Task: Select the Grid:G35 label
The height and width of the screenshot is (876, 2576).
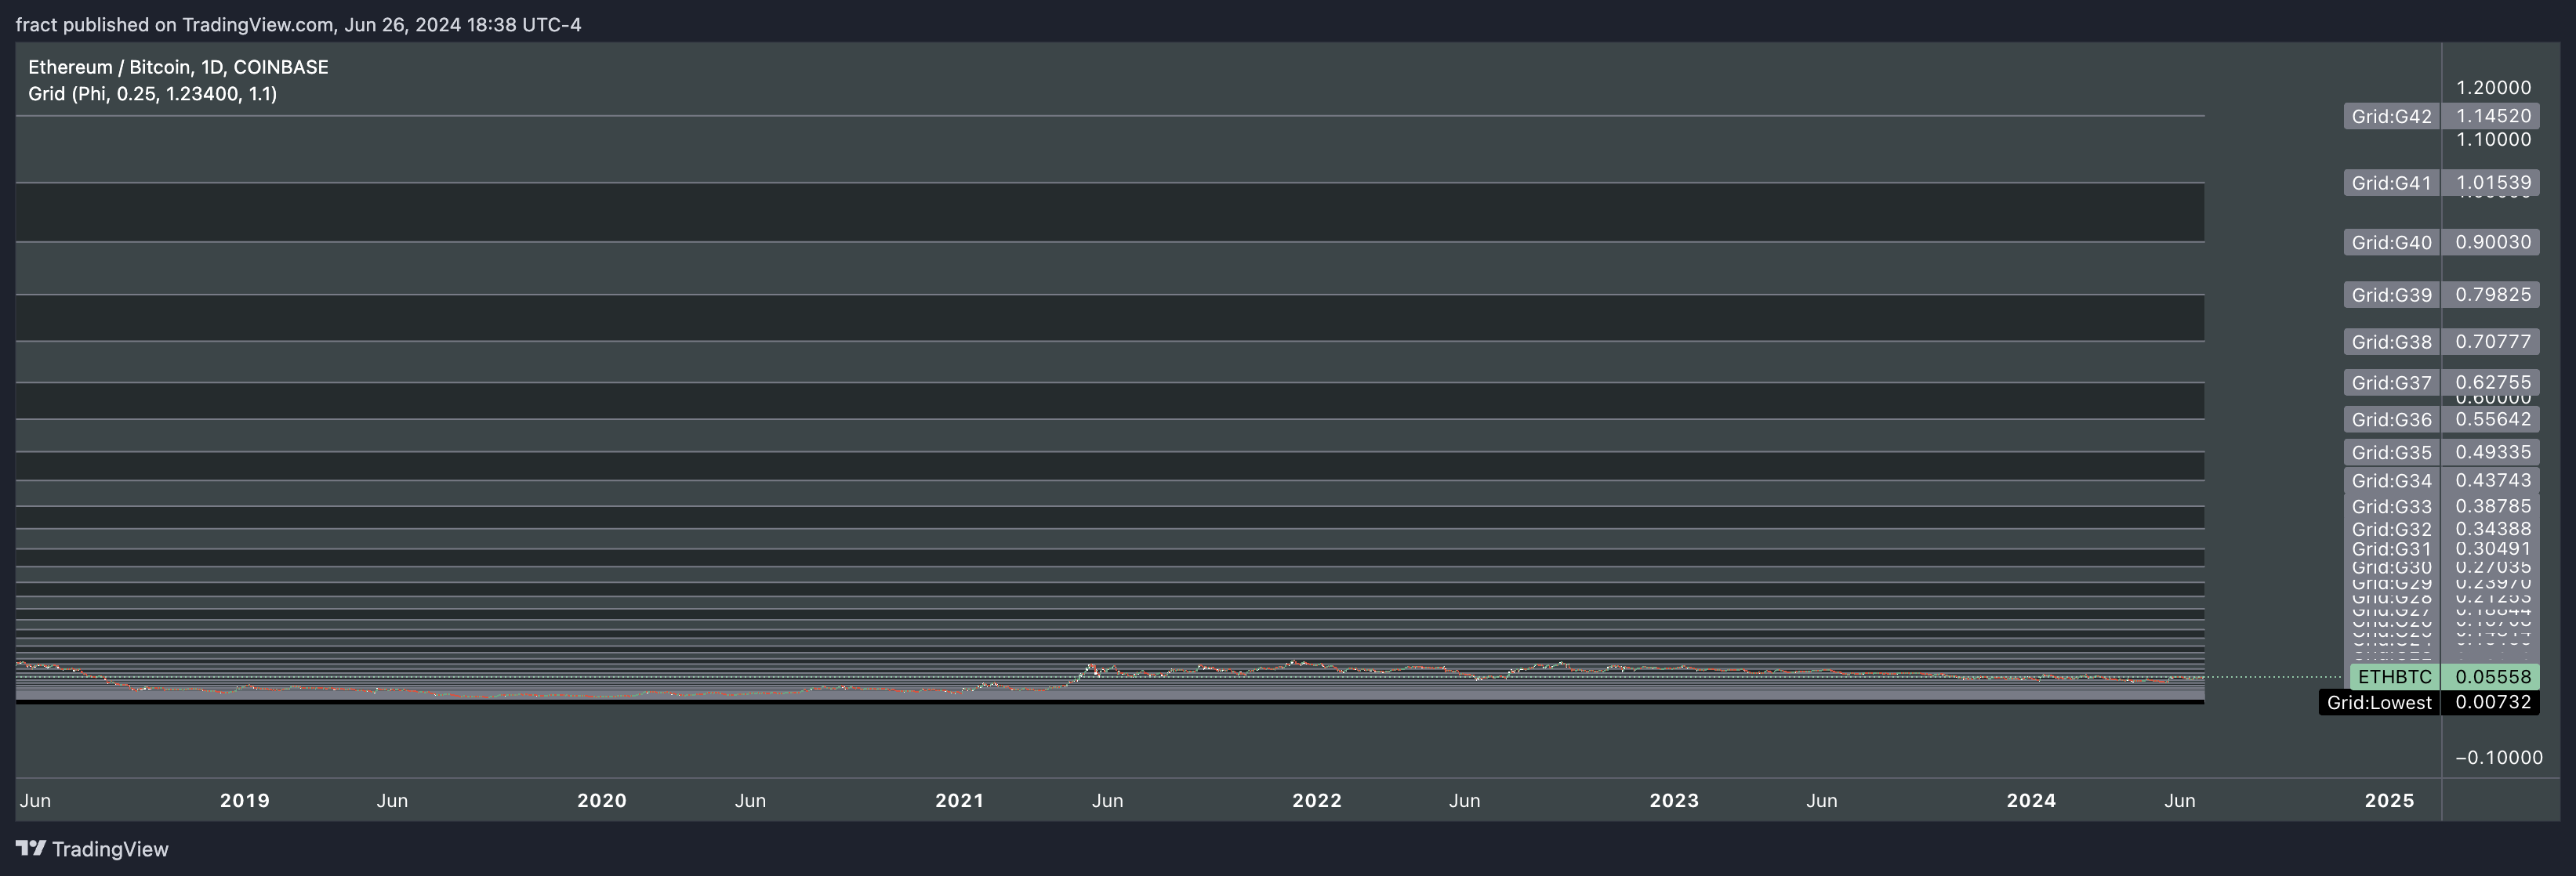Action: (x=2391, y=452)
